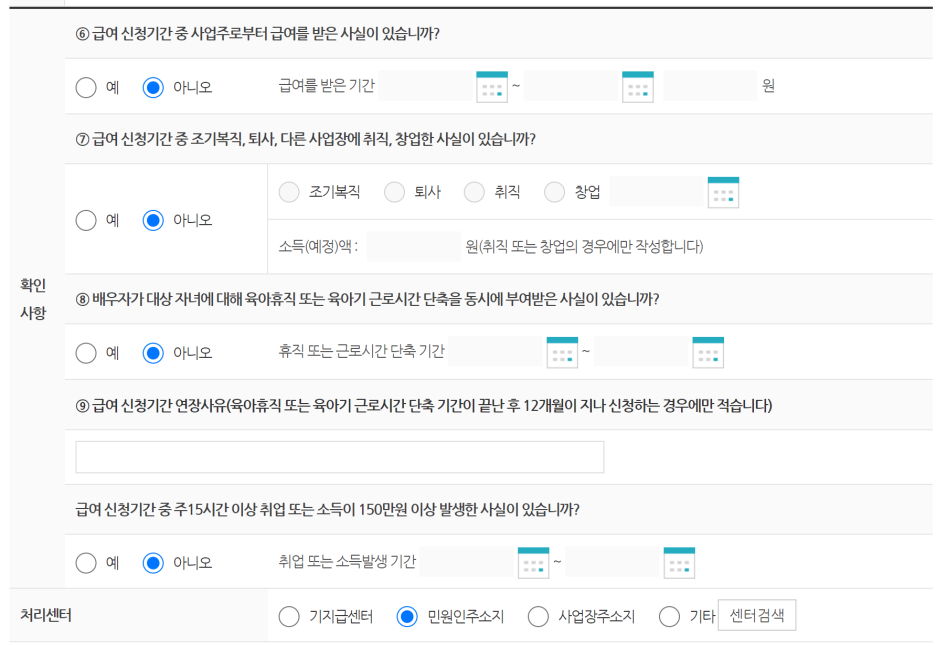Select 사업장주소지 as 처리센터
Screen dimensions: 936x646
[x=538, y=616]
